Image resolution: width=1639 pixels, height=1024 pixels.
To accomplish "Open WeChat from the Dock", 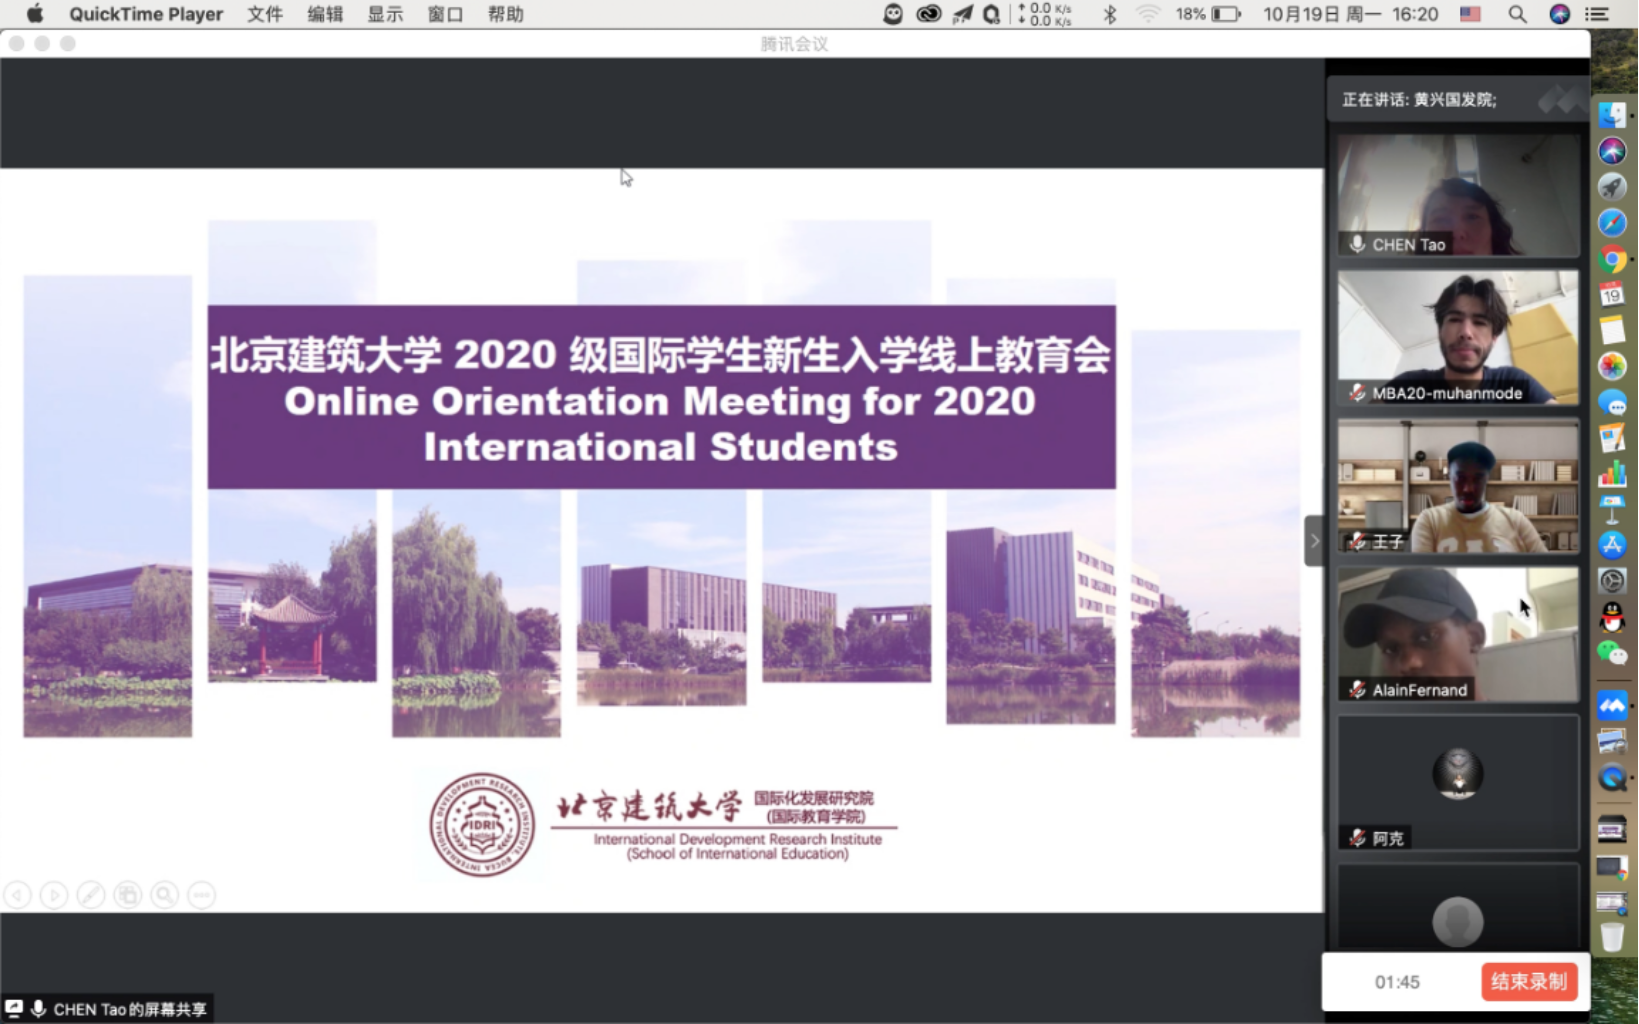I will pos(1612,654).
